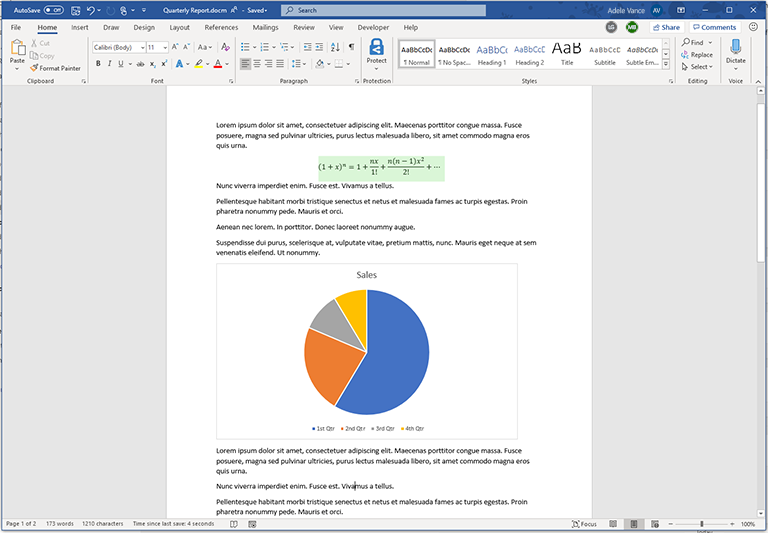Click the Undo arrow icon
This screenshot has width=768, height=533.
click(x=91, y=10)
